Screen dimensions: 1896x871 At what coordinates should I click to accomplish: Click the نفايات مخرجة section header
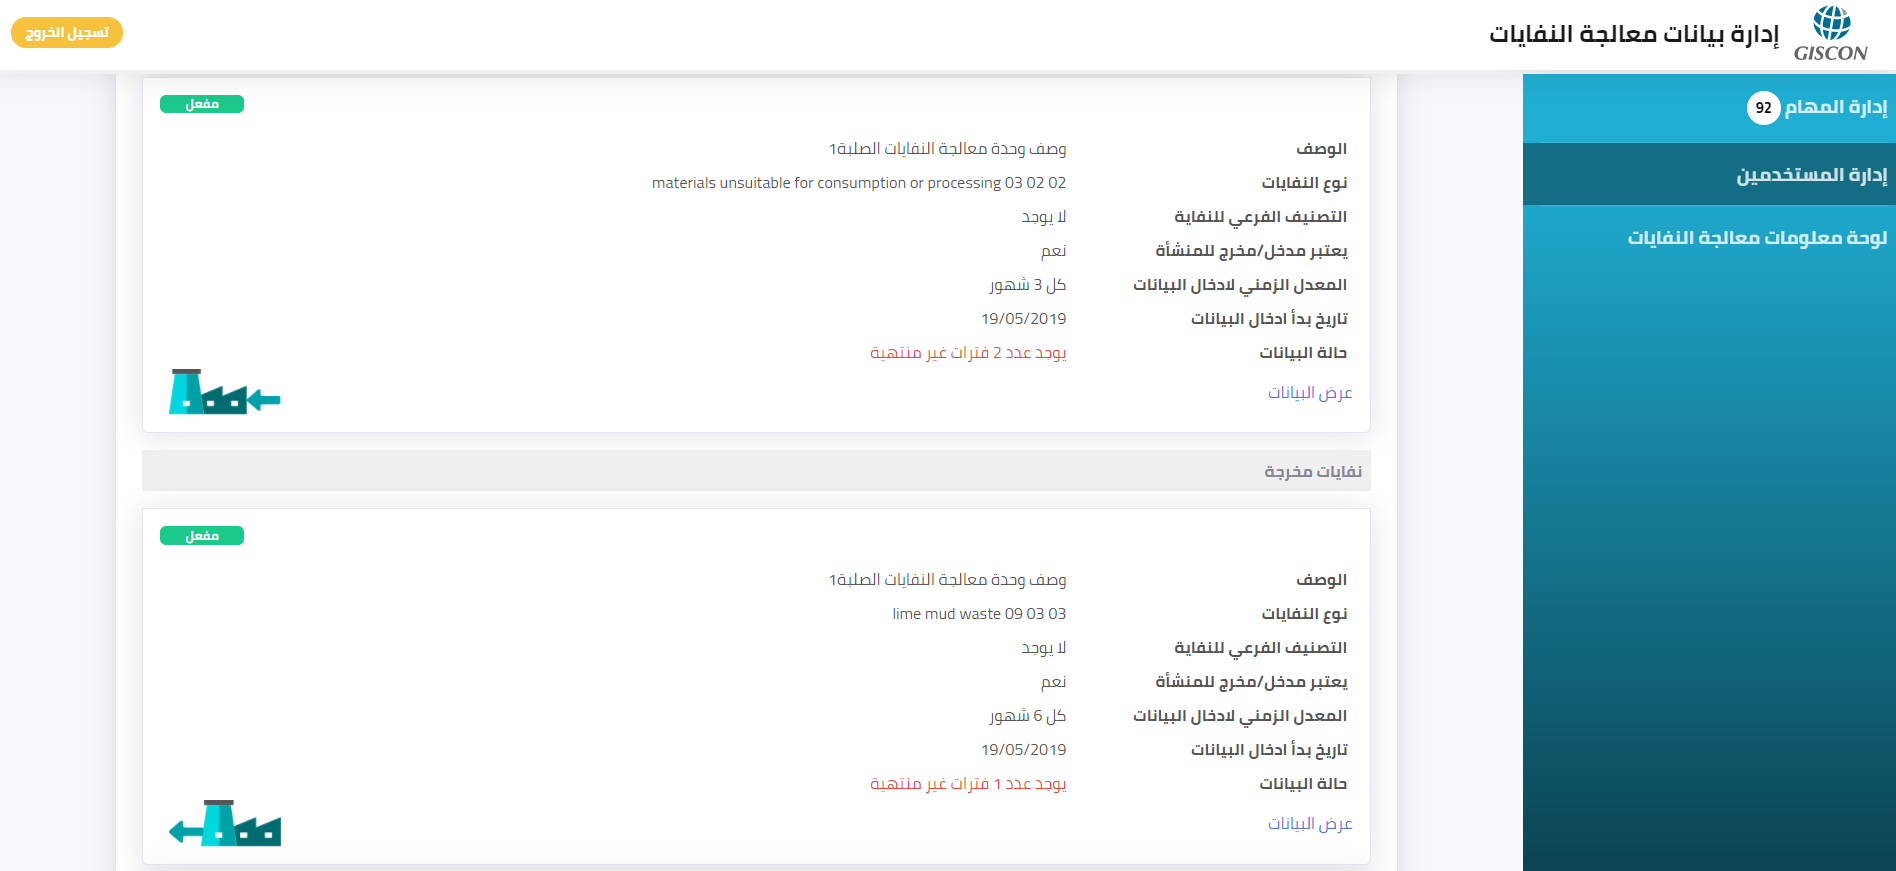click(1312, 471)
